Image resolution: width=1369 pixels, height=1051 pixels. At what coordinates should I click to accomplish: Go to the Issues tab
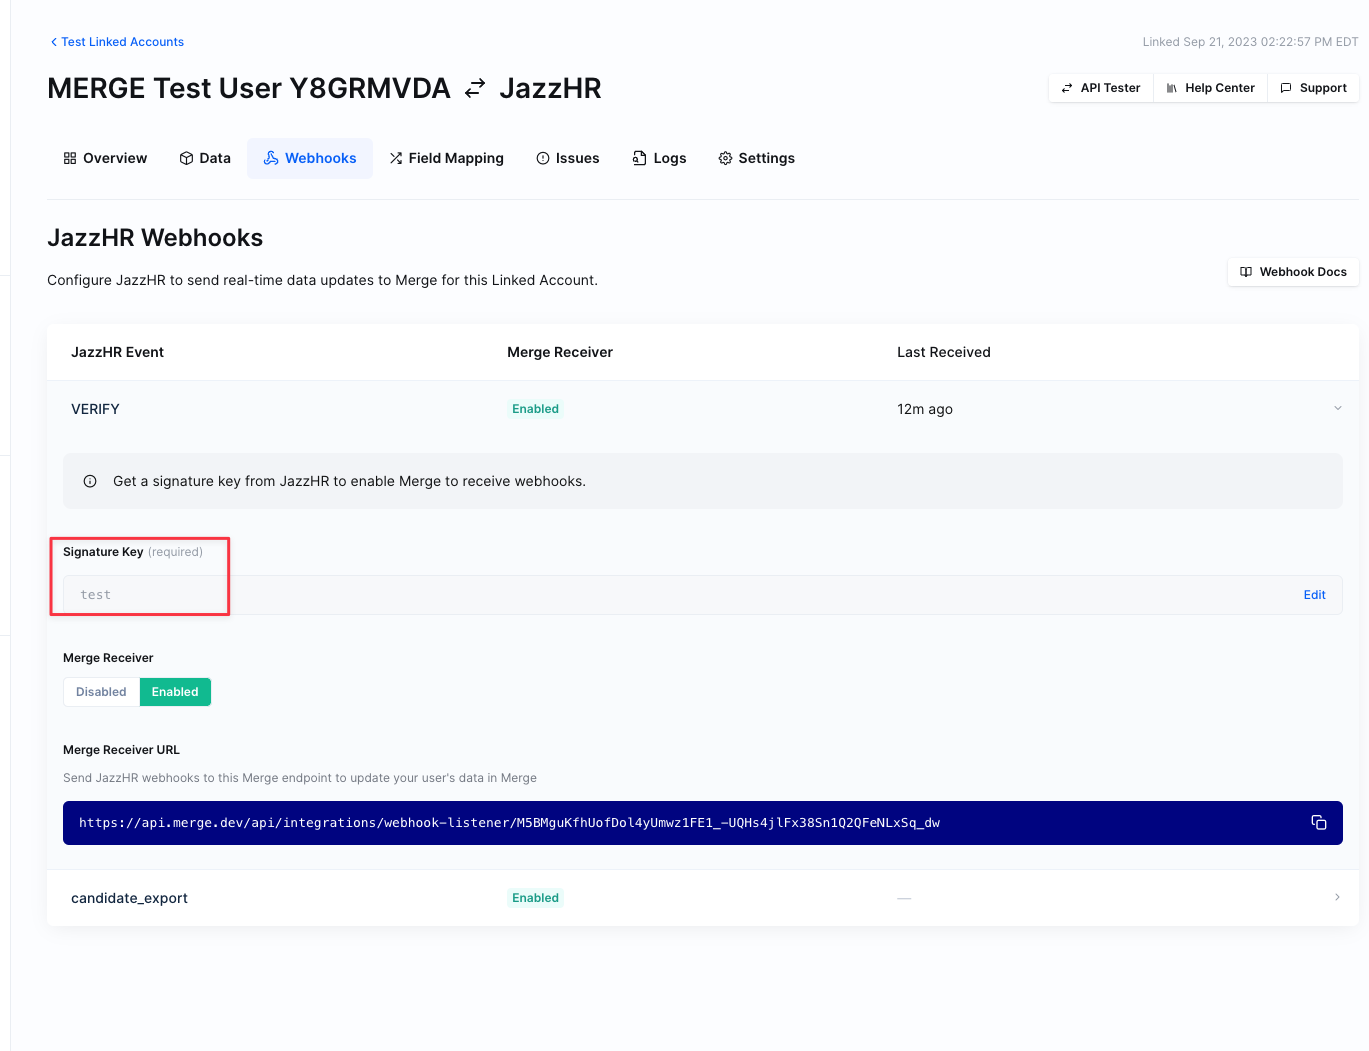click(568, 158)
